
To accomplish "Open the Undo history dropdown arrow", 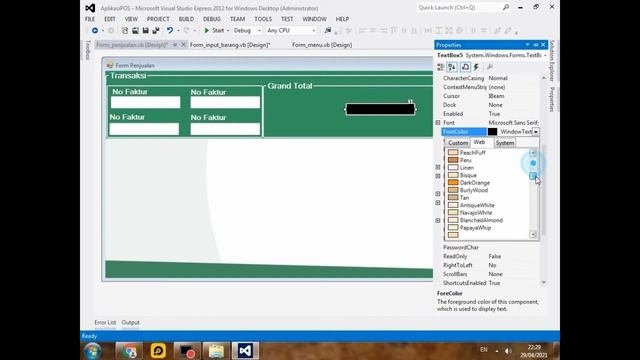I will [178, 31].
